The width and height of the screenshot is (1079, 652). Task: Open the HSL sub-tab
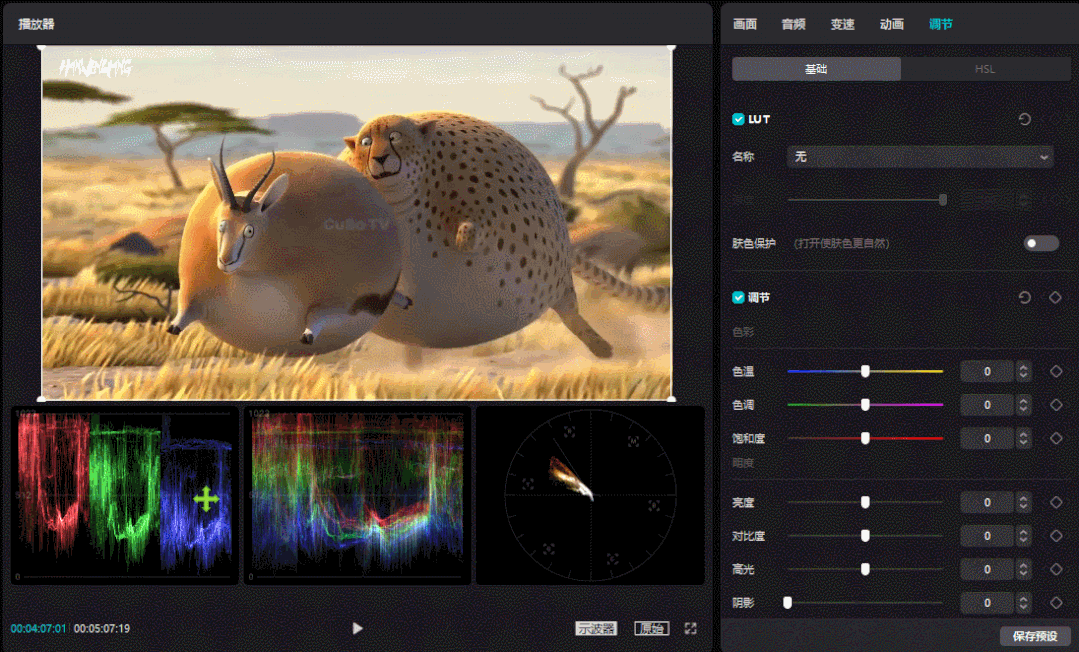[985, 69]
